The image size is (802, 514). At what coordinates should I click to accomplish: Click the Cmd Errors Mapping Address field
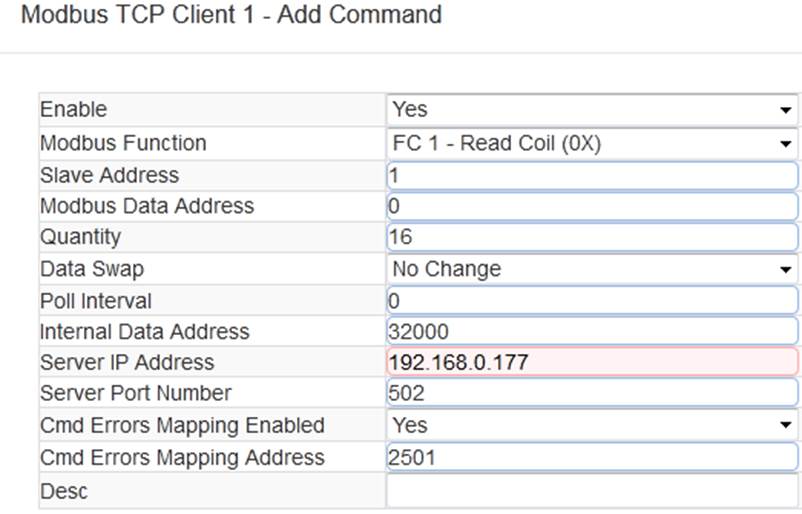(x=592, y=457)
